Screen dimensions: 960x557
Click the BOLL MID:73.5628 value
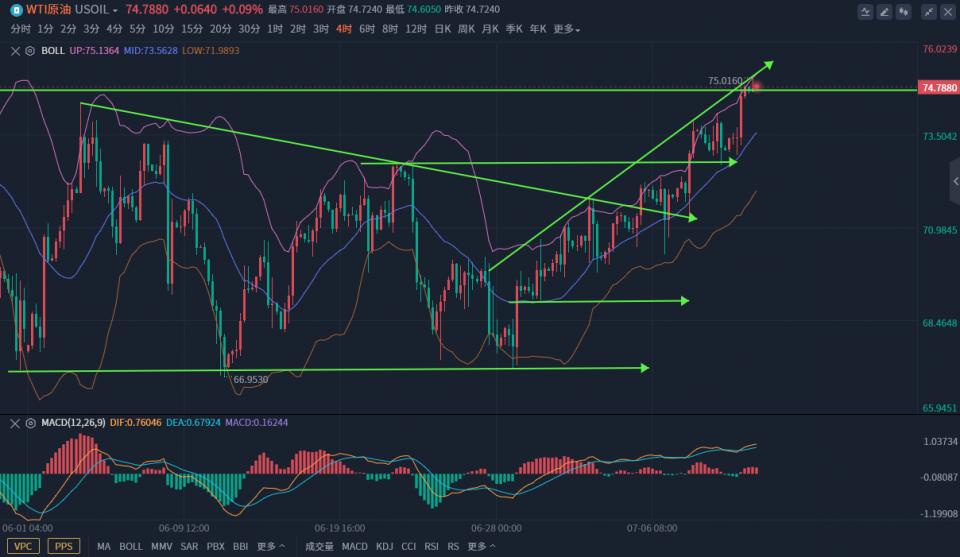click(150, 51)
